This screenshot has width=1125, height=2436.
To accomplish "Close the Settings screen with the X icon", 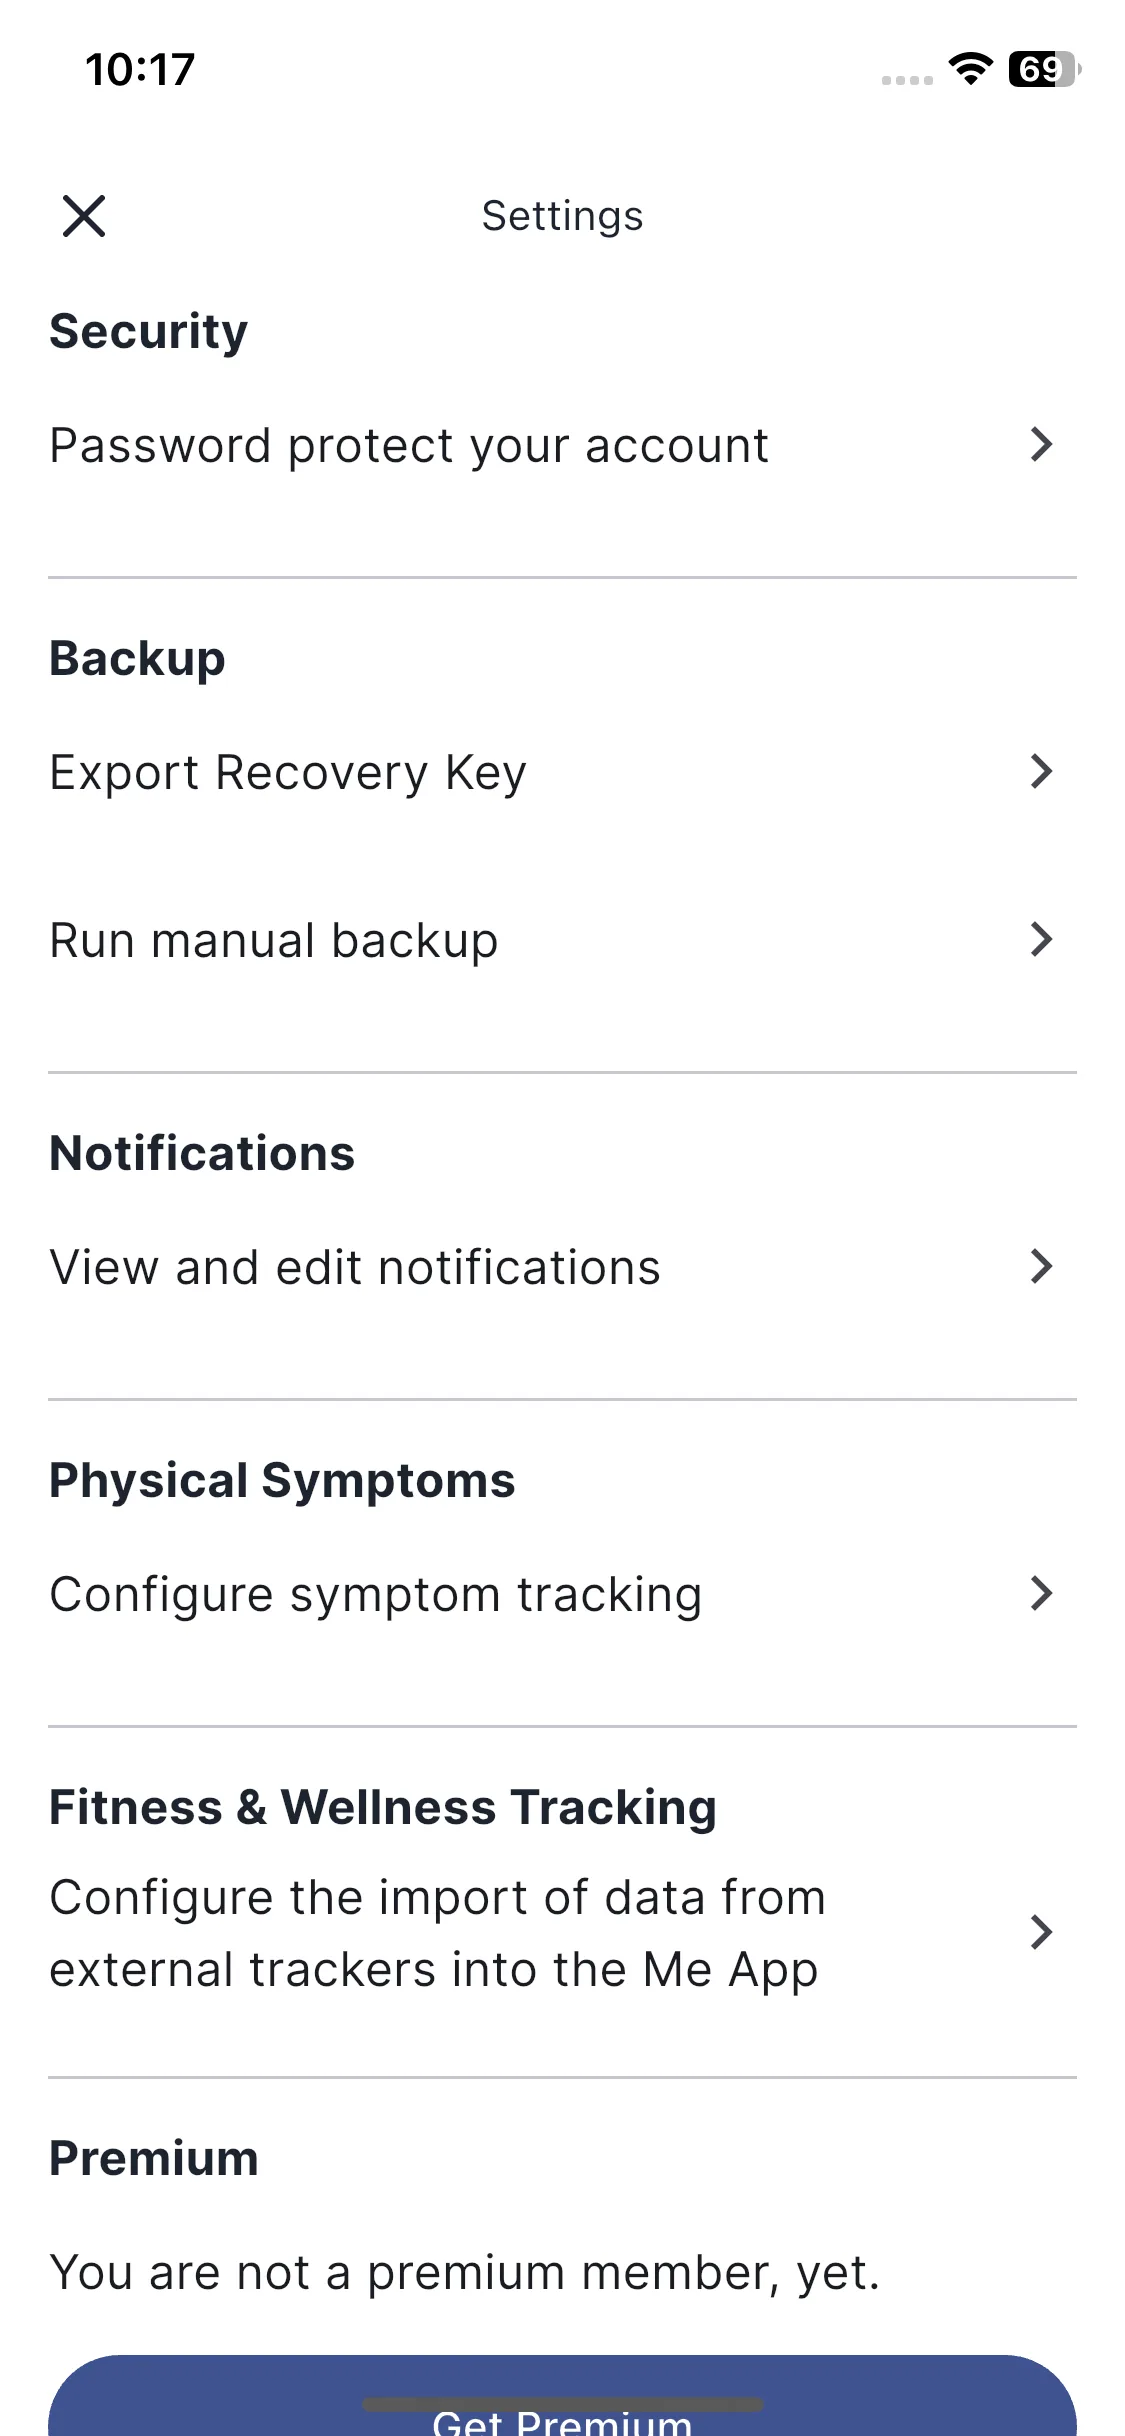I will pos(84,216).
